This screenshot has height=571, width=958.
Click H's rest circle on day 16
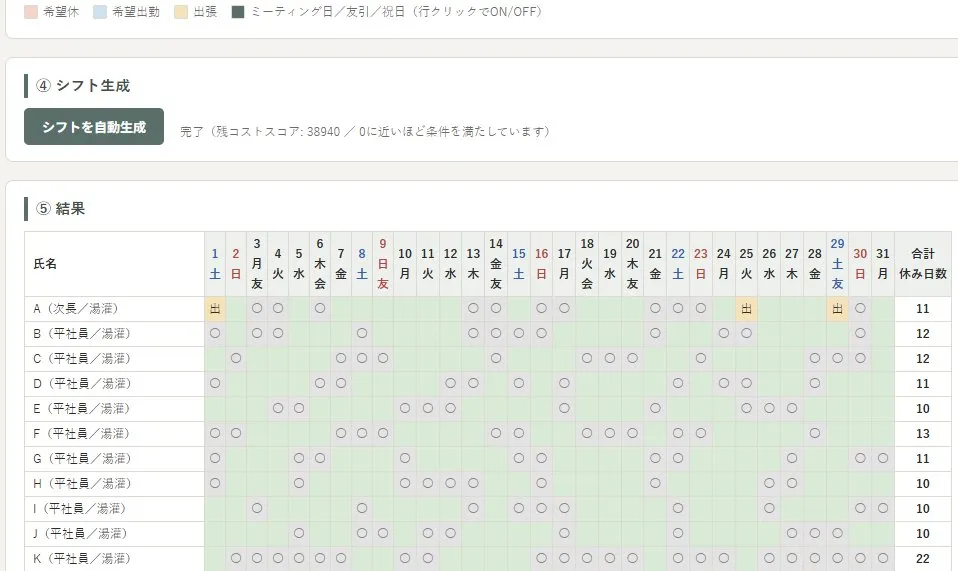[x=541, y=483]
